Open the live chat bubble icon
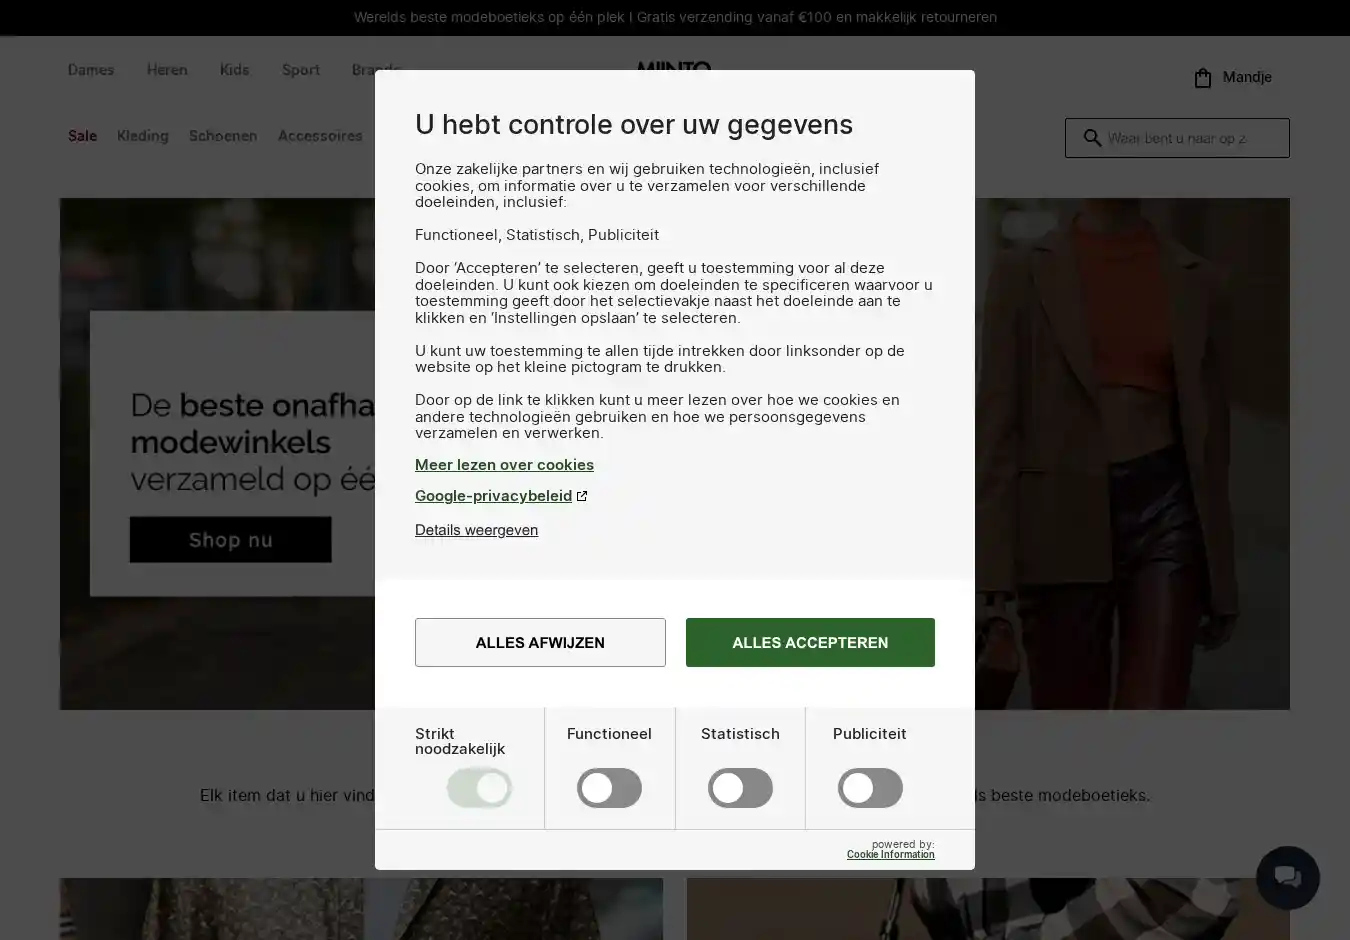The height and width of the screenshot is (940, 1350). pyautogui.click(x=1287, y=878)
